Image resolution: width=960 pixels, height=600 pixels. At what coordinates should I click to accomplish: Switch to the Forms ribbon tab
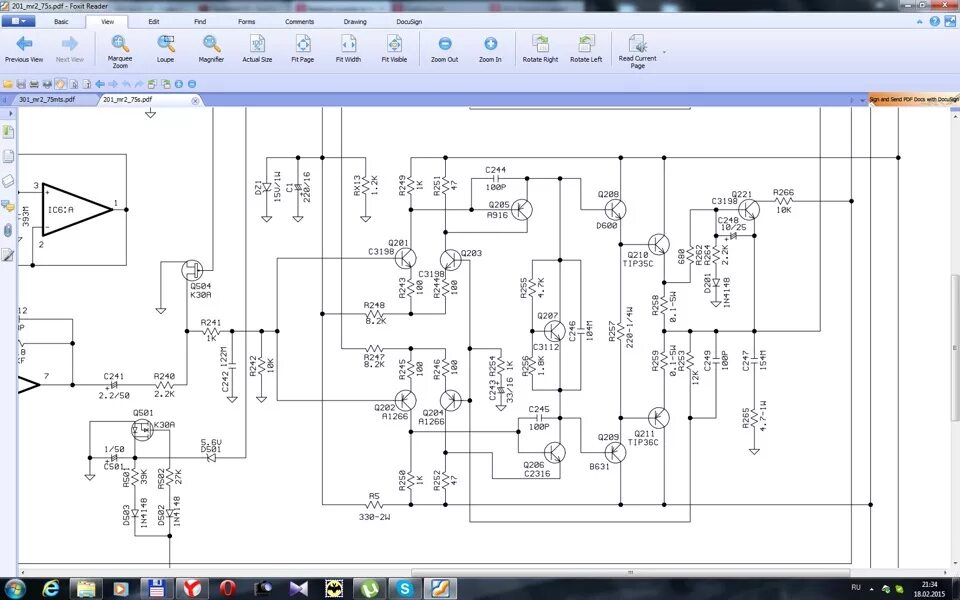coord(247,21)
